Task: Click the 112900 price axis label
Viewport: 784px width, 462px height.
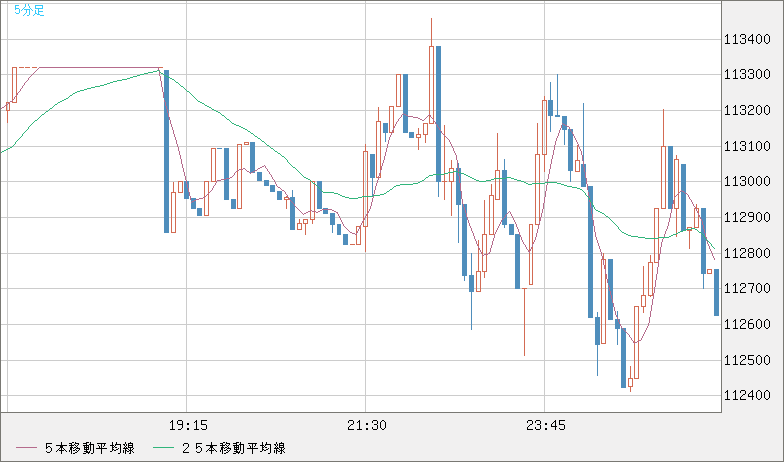Action: 747,218
